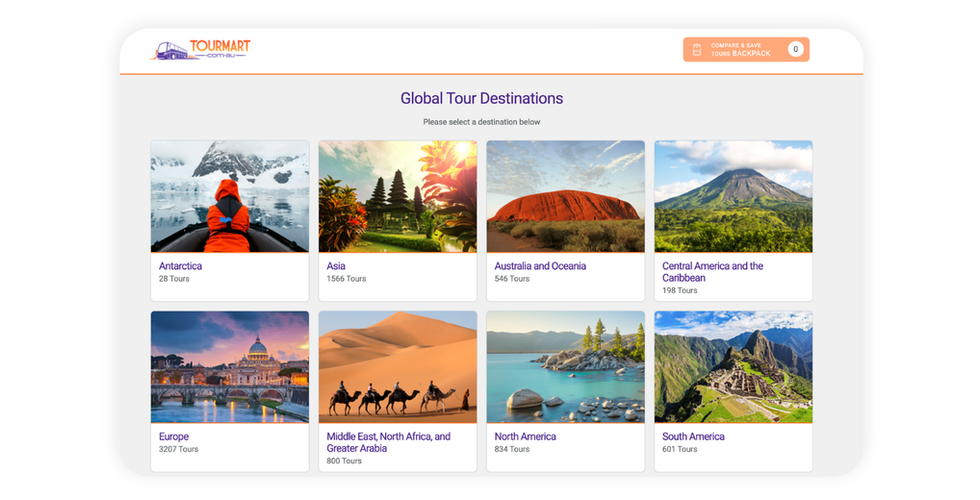Select the Asia temple image

point(397,196)
